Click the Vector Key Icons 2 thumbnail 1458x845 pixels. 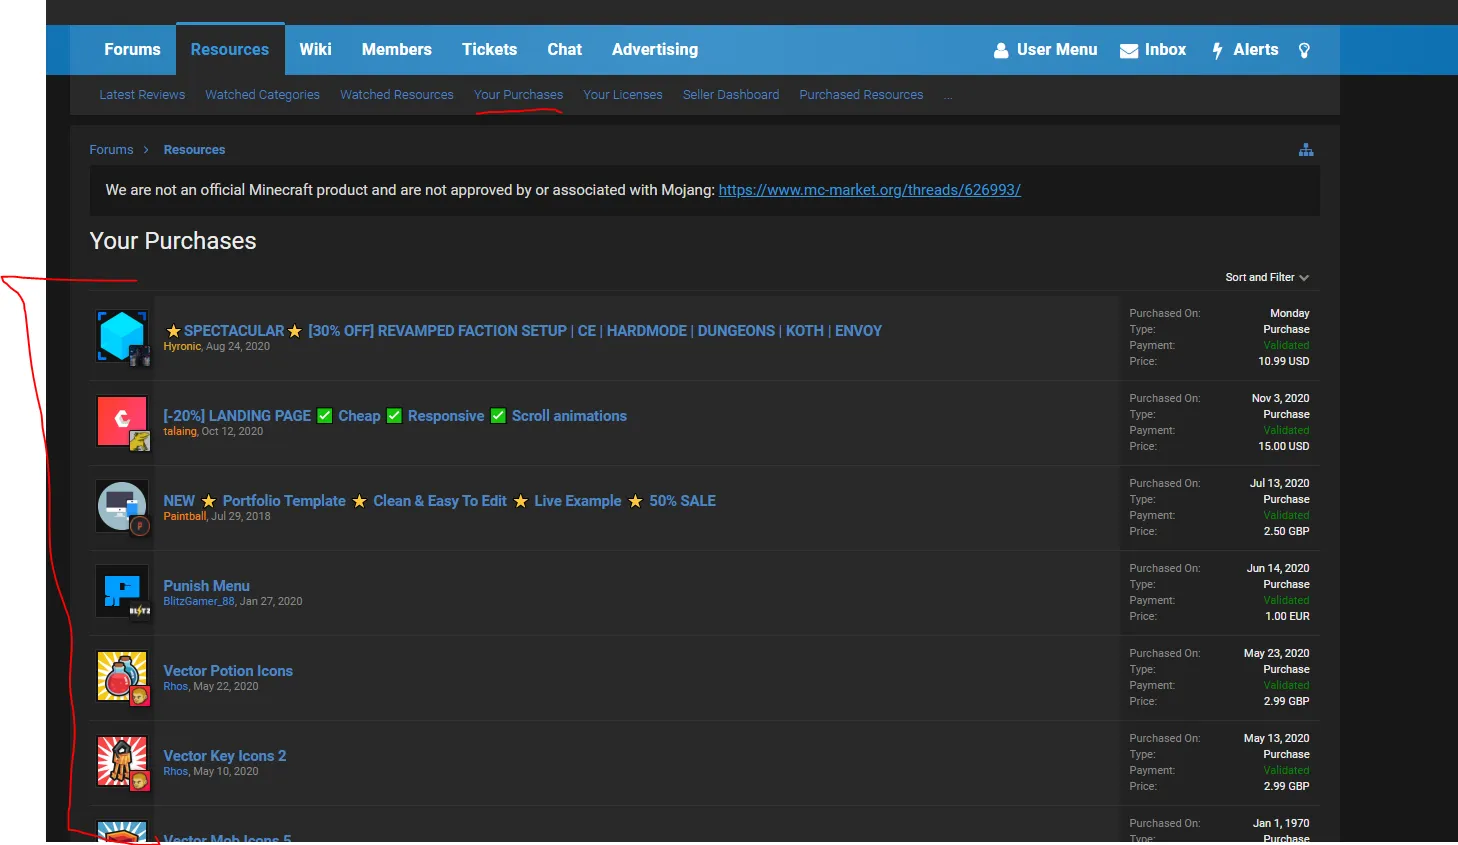pos(122,761)
